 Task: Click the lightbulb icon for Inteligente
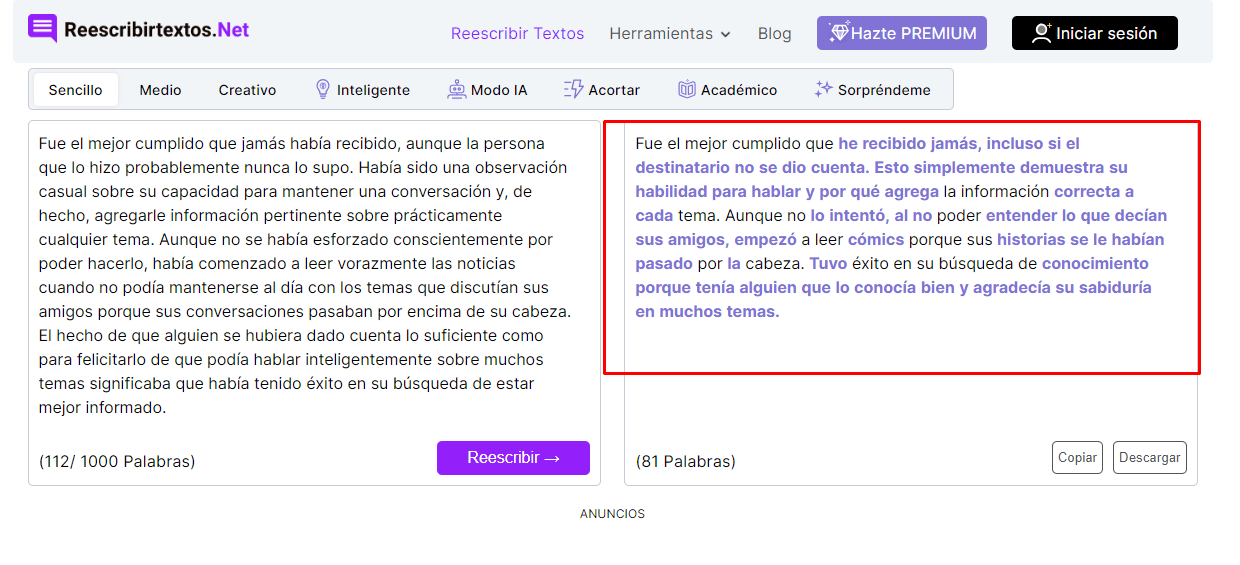tap(323, 89)
